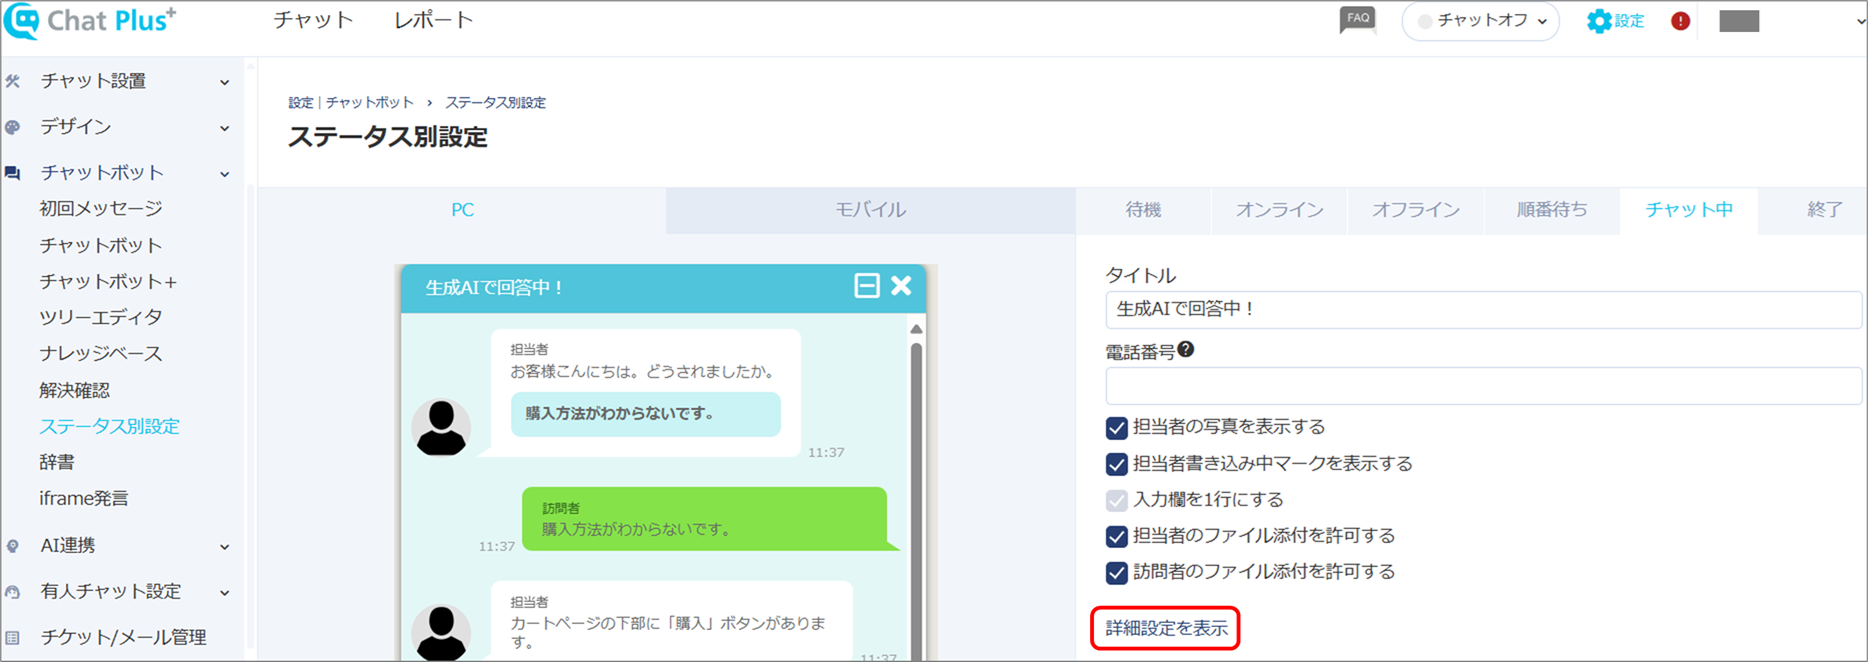Open the FAQ speech bubble icon

coord(1357,20)
